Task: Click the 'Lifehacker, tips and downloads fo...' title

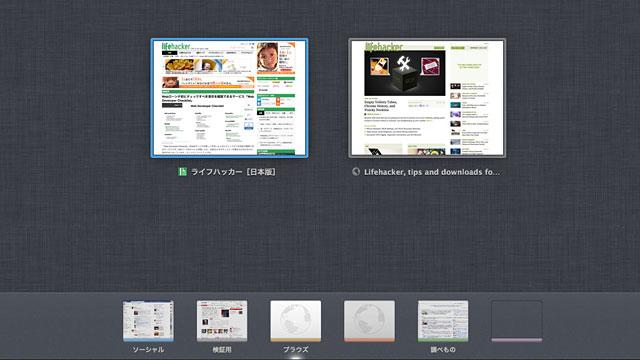Action: (432, 172)
